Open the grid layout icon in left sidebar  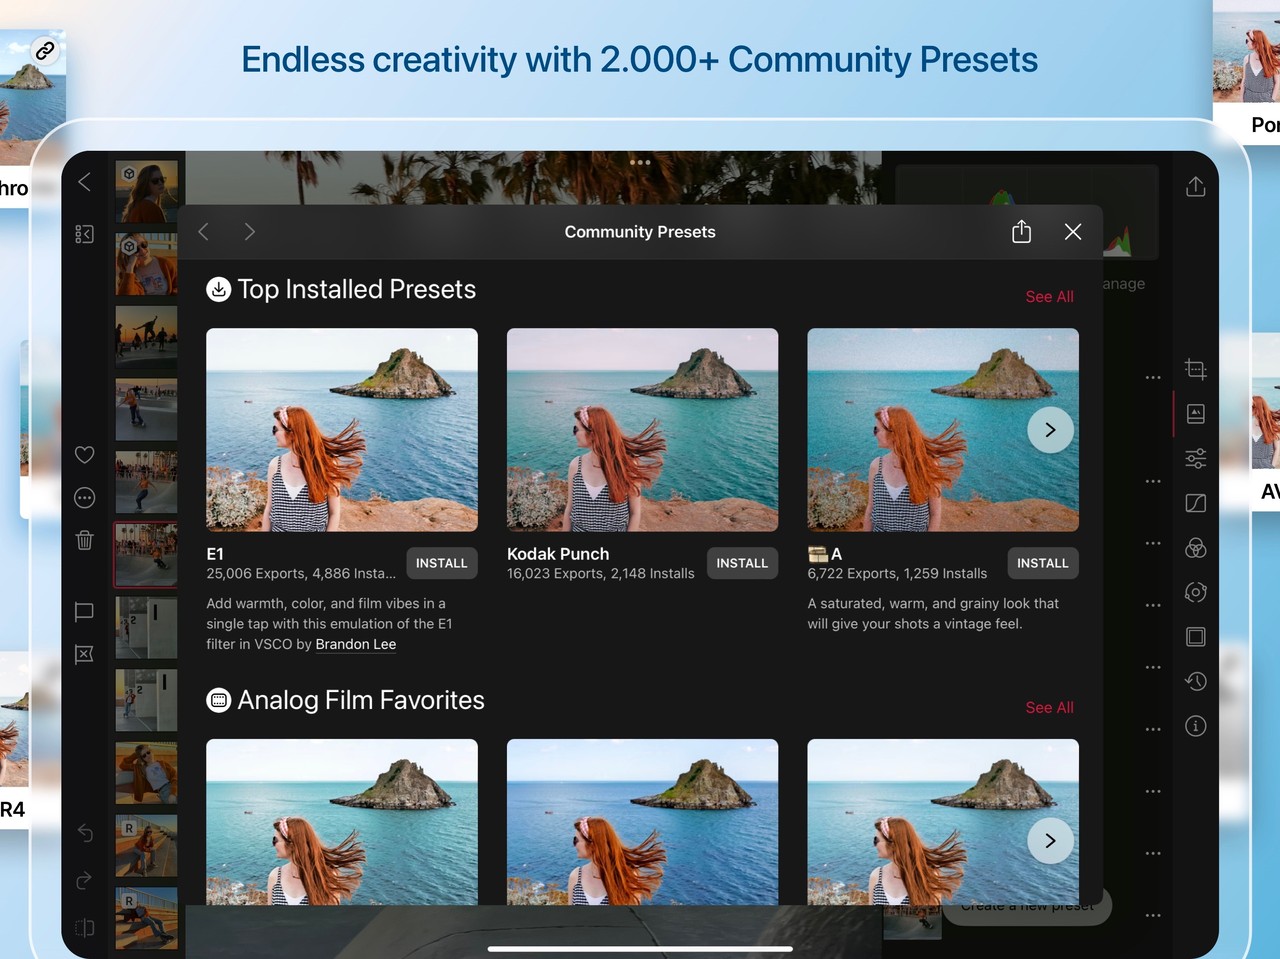(x=85, y=234)
